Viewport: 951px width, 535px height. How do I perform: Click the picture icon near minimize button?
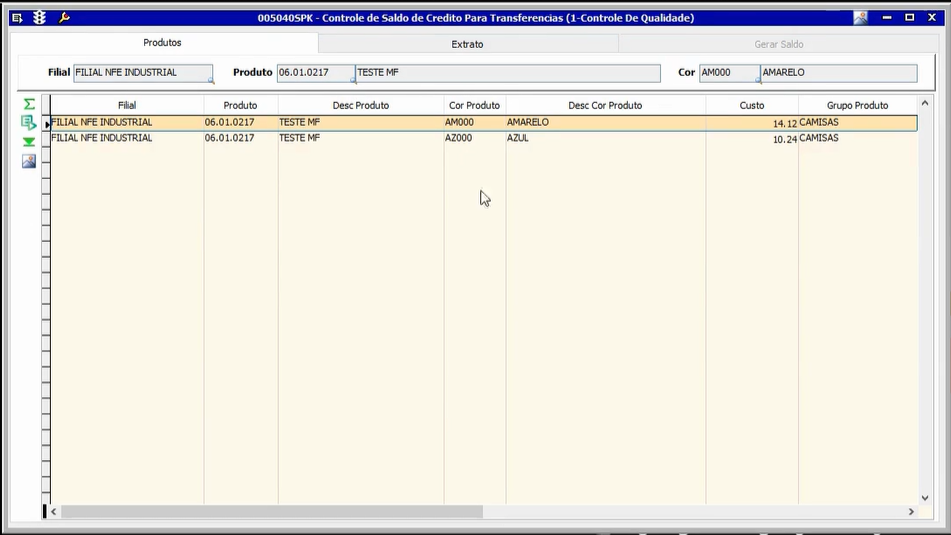point(861,18)
